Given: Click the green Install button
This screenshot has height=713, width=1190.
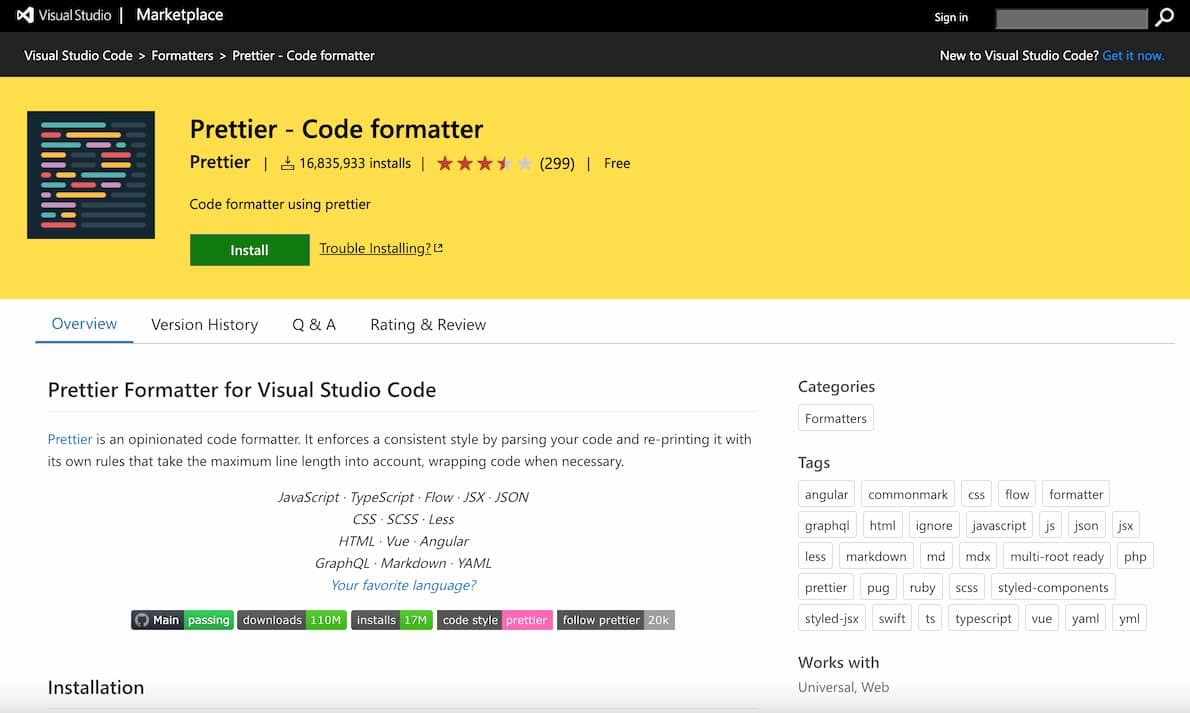Looking at the screenshot, I should 250,250.
